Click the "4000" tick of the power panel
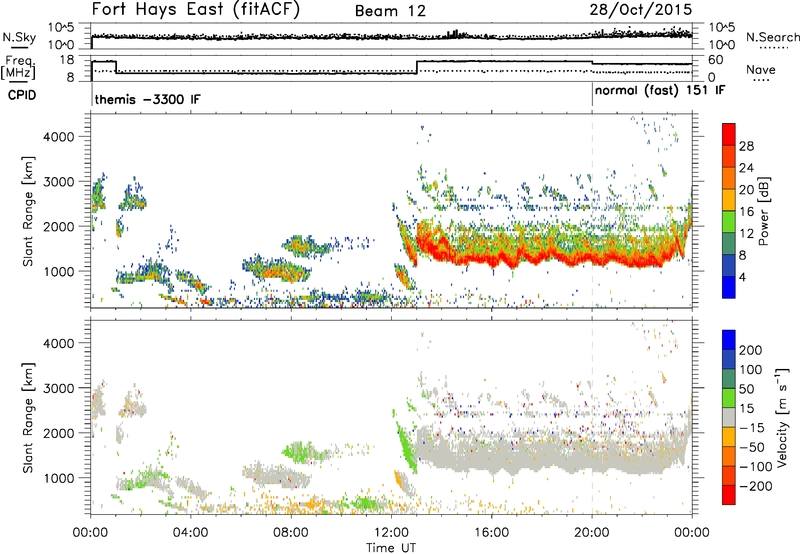Viewport: 800px width, 554px height. pos(59,137)
